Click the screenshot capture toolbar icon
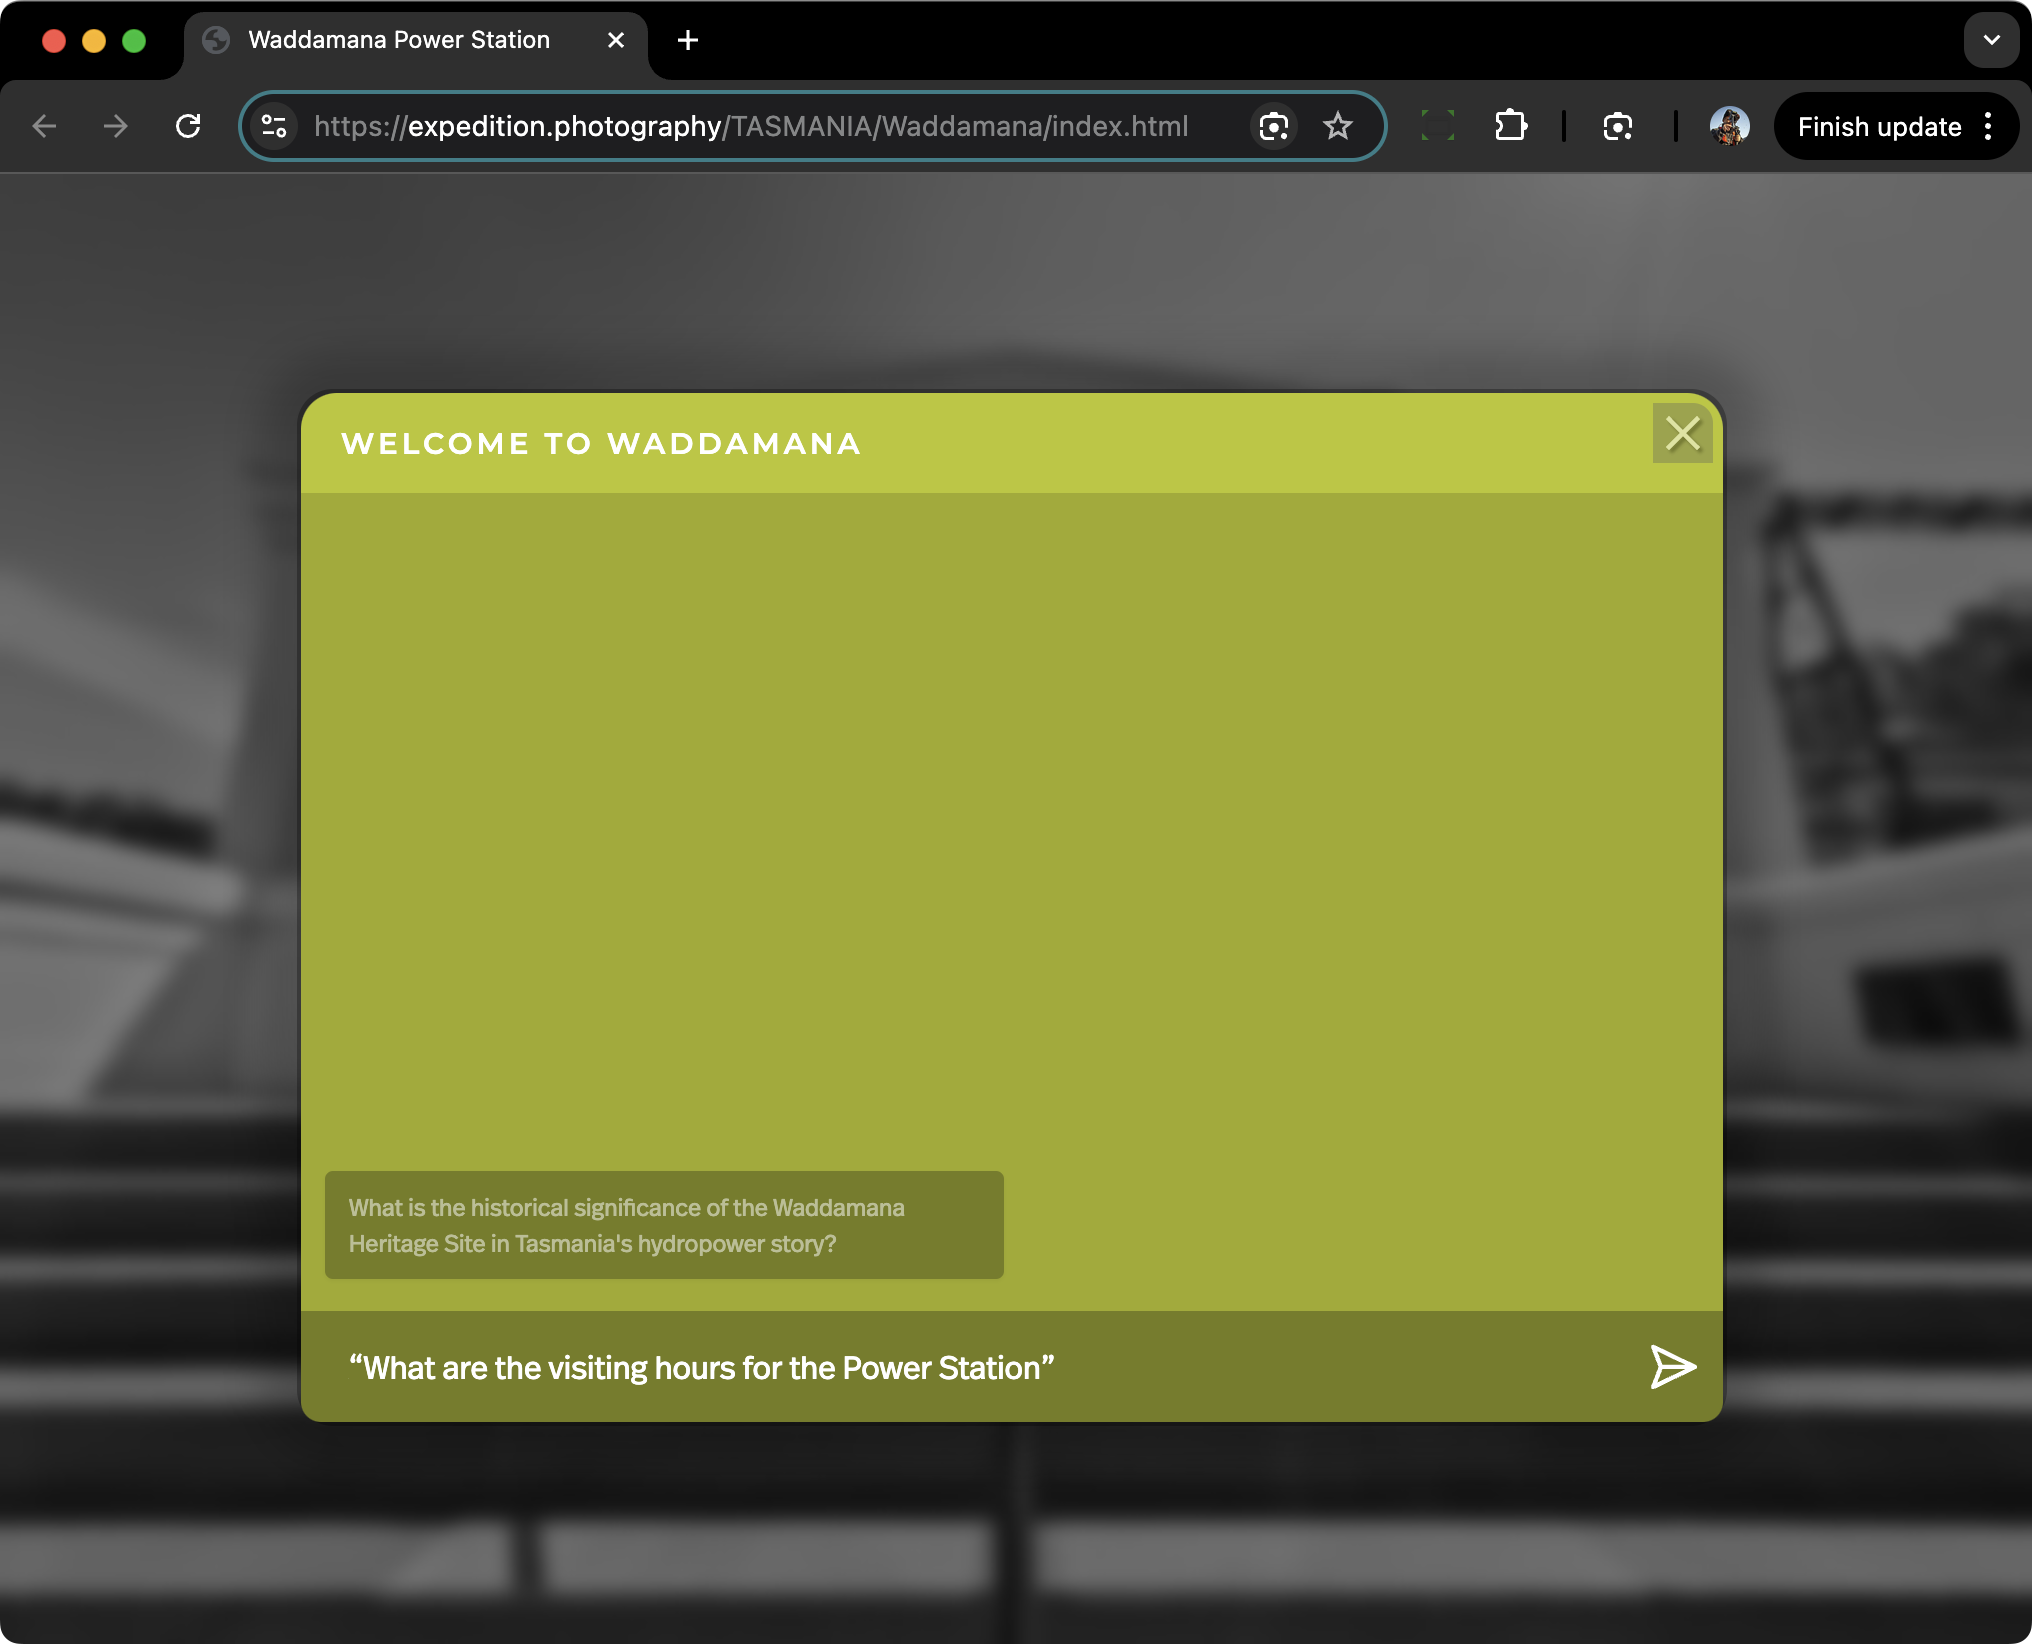 [x=1617, y=126]
